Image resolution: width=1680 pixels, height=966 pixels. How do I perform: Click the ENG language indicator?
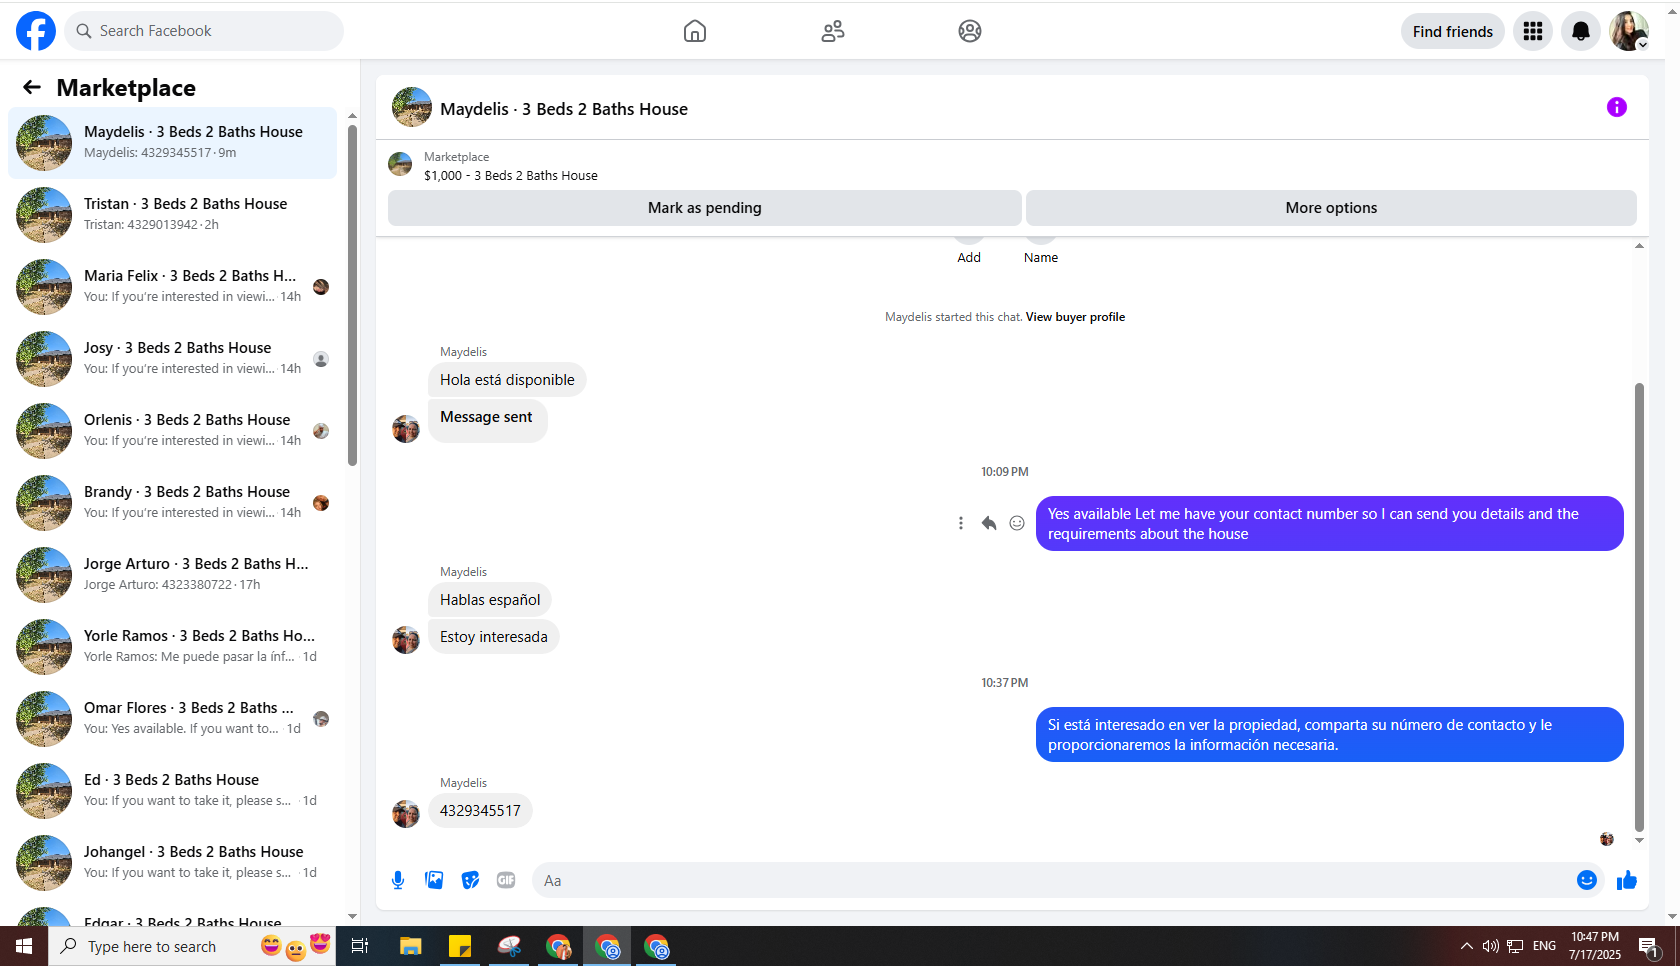click(1544, 946)
